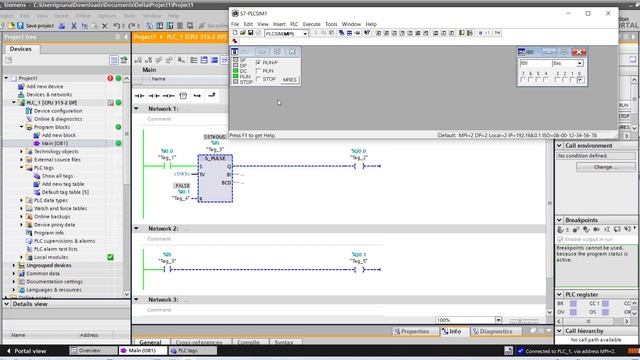
Task: Click the Upload from device icon
Action: 170,25
